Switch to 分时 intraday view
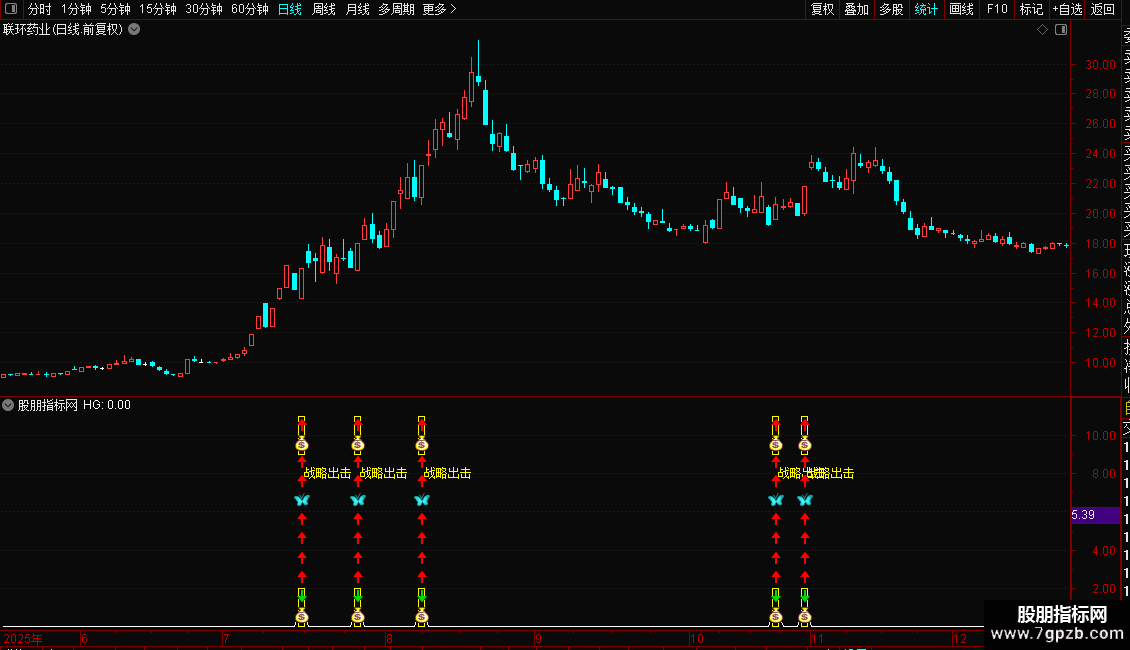Screen dimensions: 1130x650 pos(40,9)
